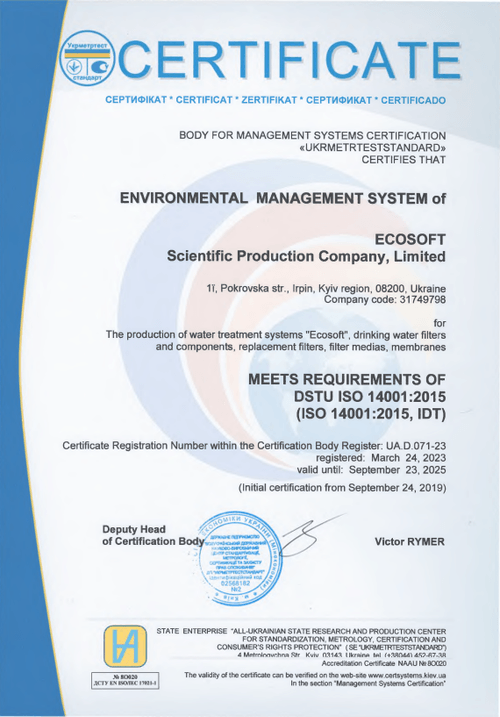This screenshot has width=500, height=717.
Task: Click the '№ 8O020' box under the logo
Action: coord(125,680)
